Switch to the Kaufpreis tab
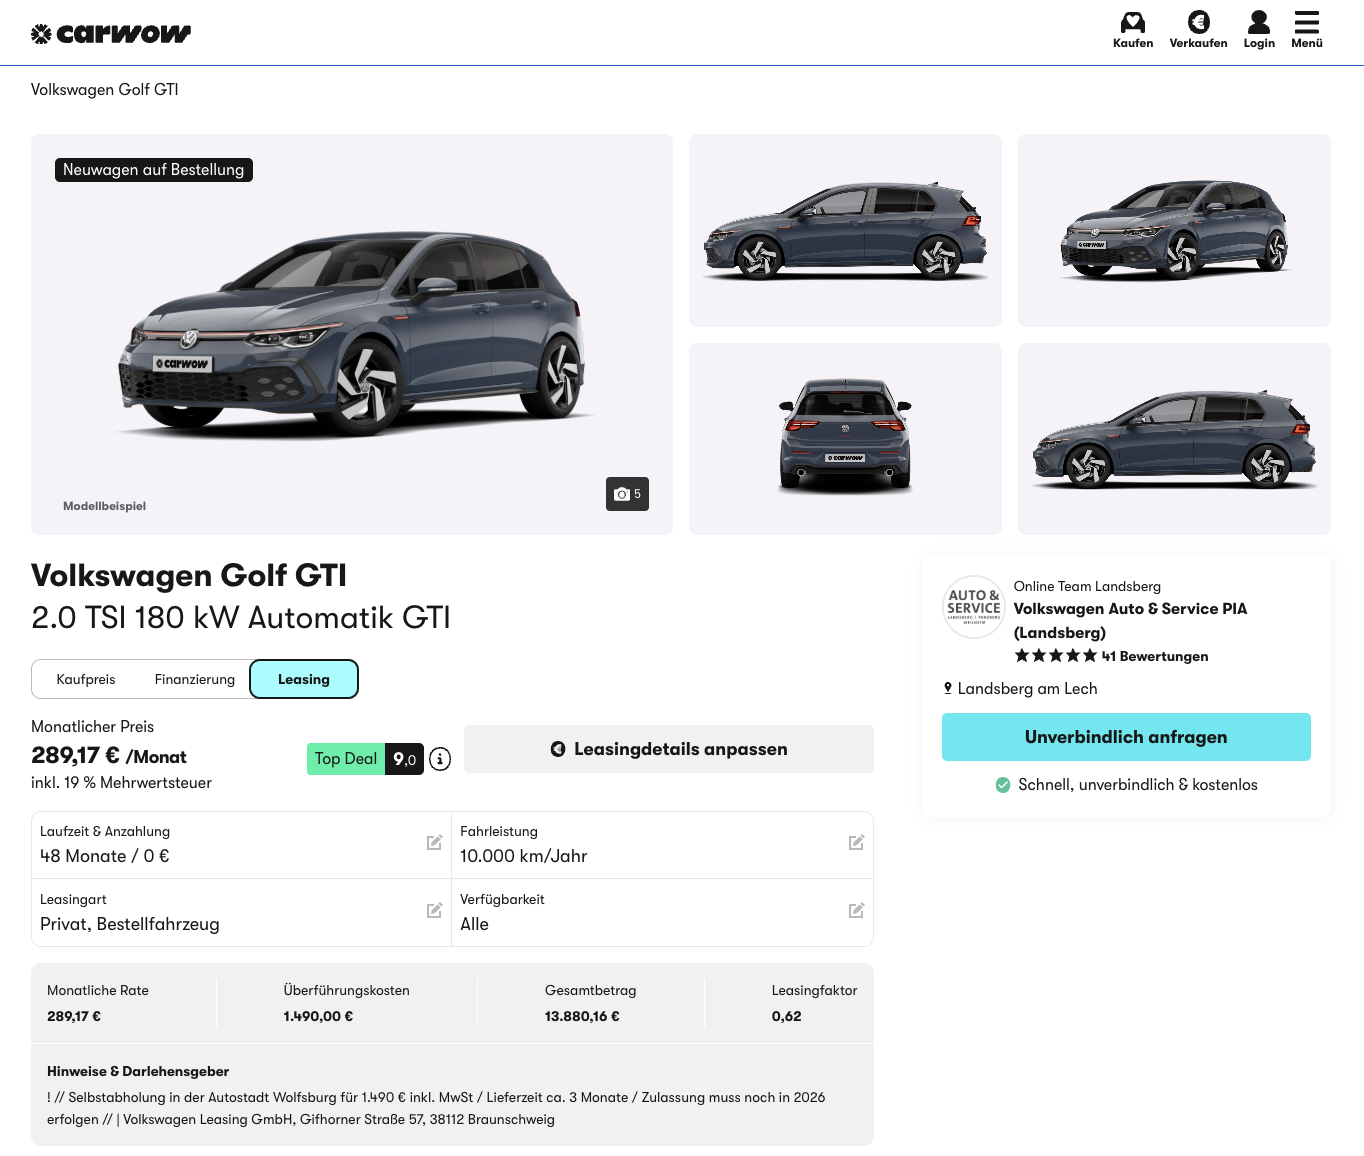The image size is (1364, 1156). (x=86, y=679)
